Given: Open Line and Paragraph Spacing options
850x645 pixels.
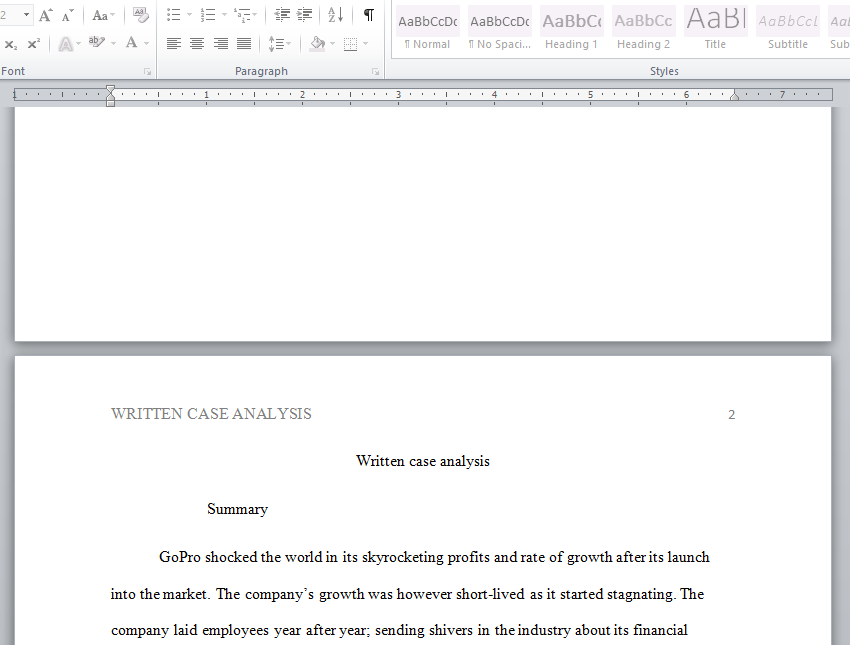Looking at the screenshot, I should [280, 43].
